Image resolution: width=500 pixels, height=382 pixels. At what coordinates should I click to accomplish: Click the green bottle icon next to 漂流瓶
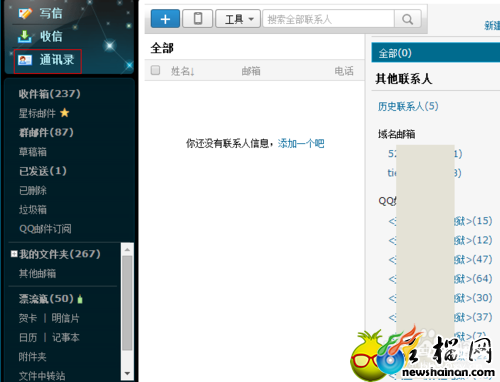coord(80,299)
